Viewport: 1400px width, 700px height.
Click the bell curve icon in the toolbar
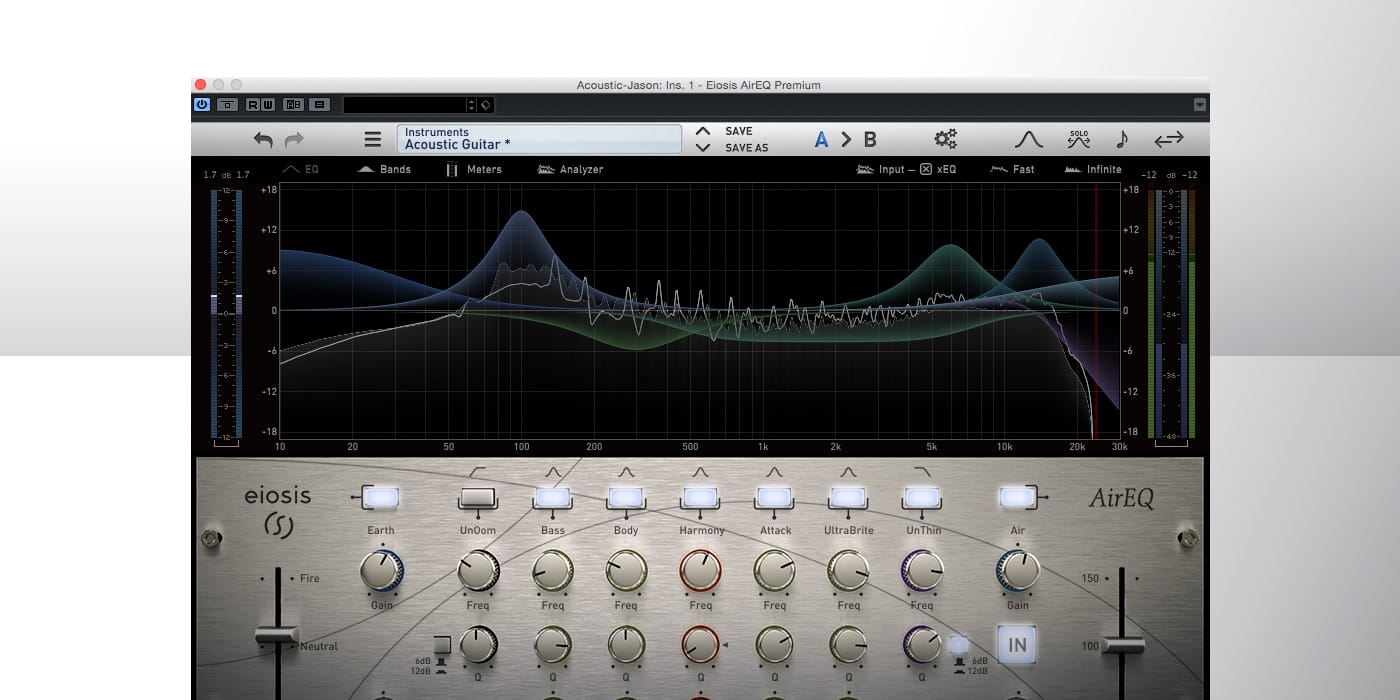1029,140
